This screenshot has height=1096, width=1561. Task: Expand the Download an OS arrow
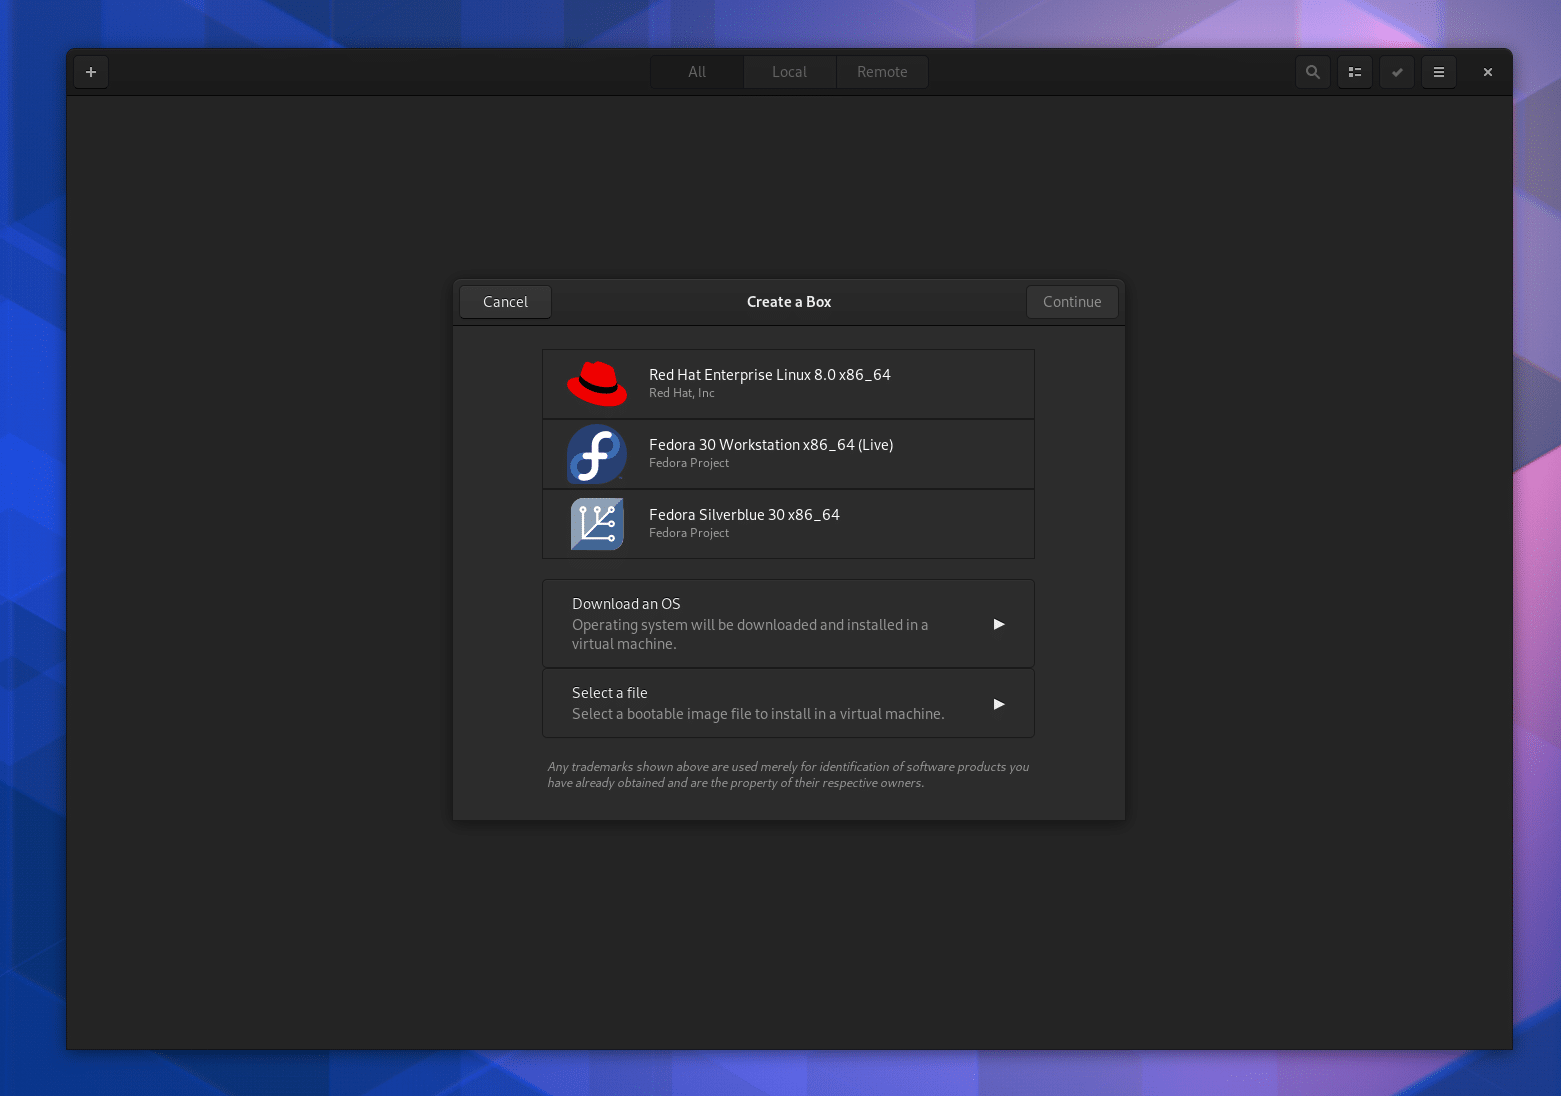tap(998, 623)
